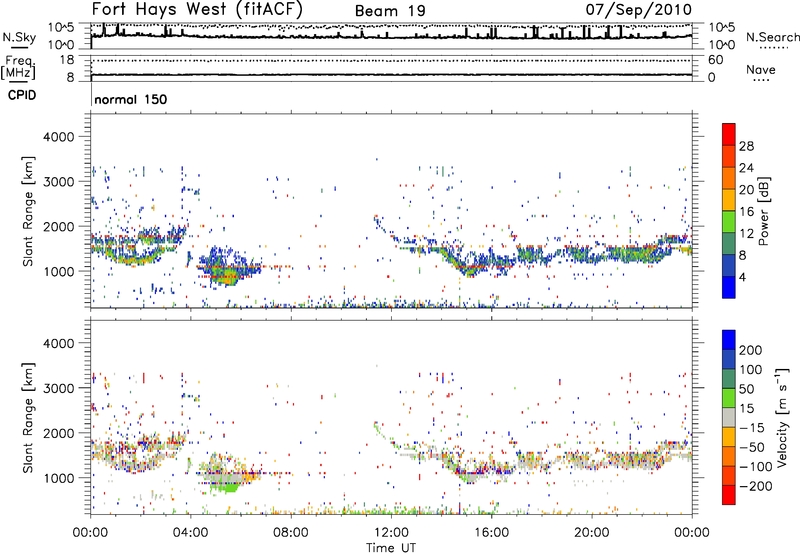Click the '-200' velocity color bar value

(756, 486)
